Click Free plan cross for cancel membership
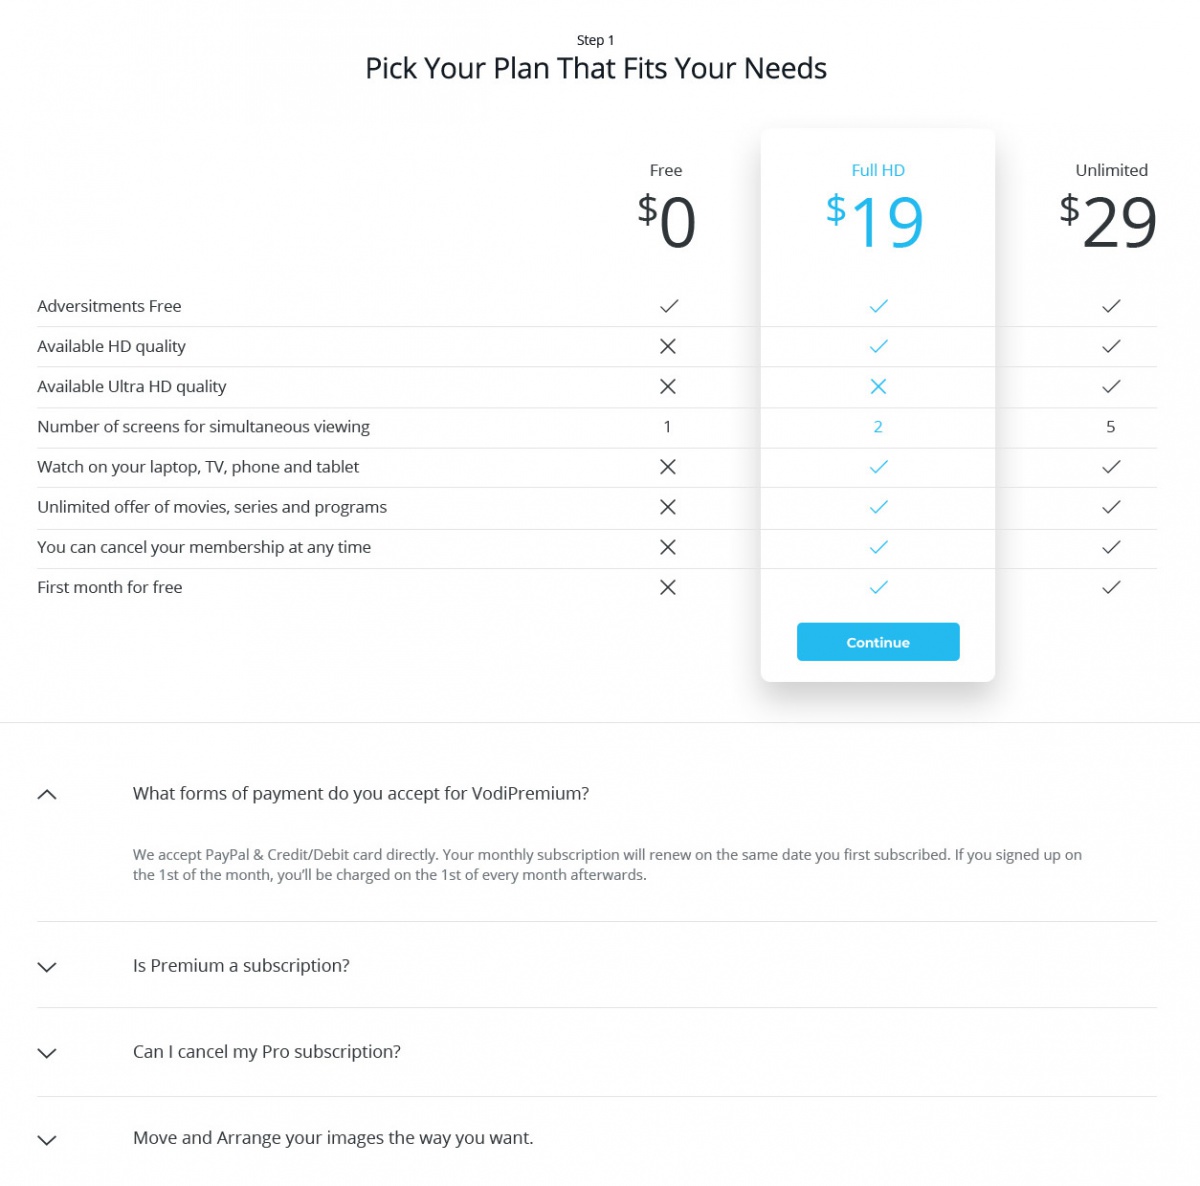Image resolution: width=1200 pixels, height=1186 pixels. point(668,547)
